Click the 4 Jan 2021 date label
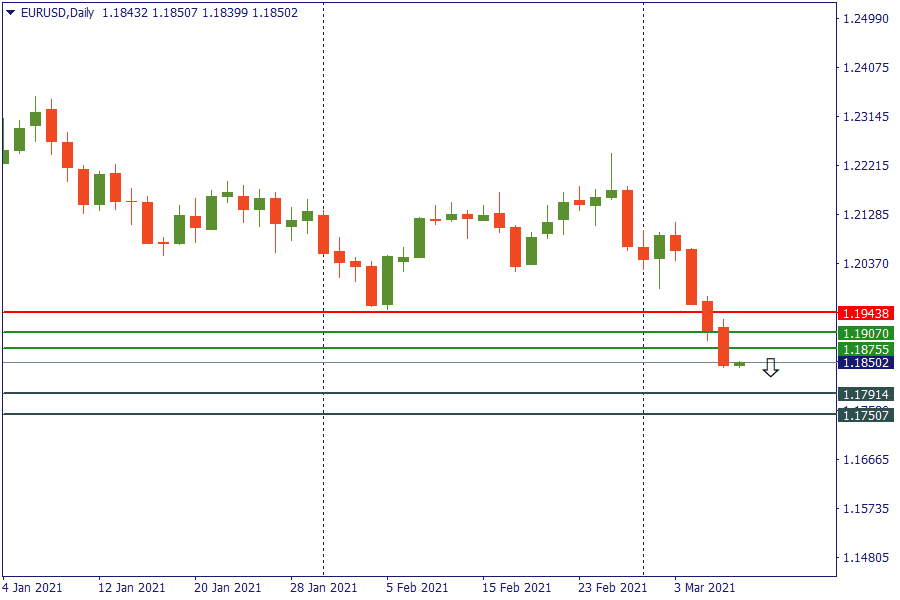Screen dimensions: 900x600 (32, 588)
